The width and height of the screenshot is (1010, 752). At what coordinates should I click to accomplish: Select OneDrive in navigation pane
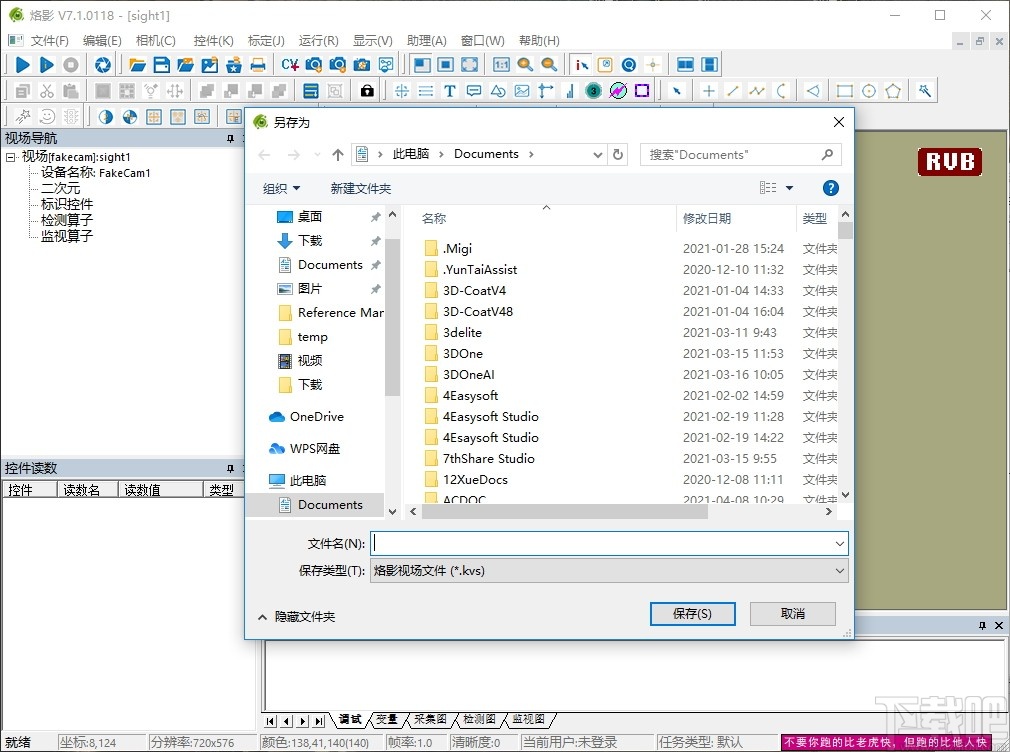coord(316,417)
